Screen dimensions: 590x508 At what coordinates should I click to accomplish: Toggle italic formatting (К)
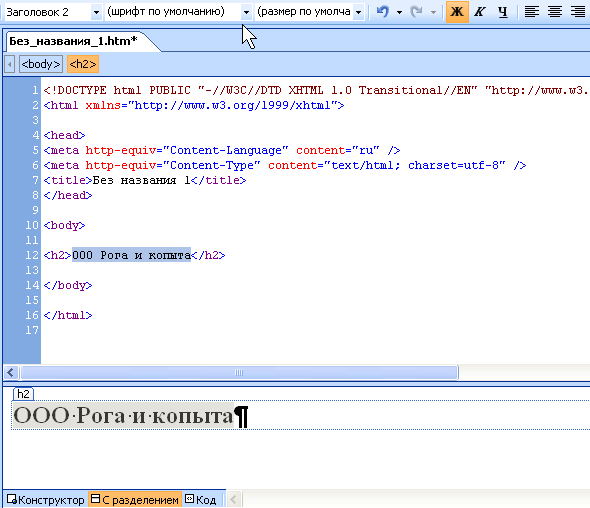[x=480, y=12]
